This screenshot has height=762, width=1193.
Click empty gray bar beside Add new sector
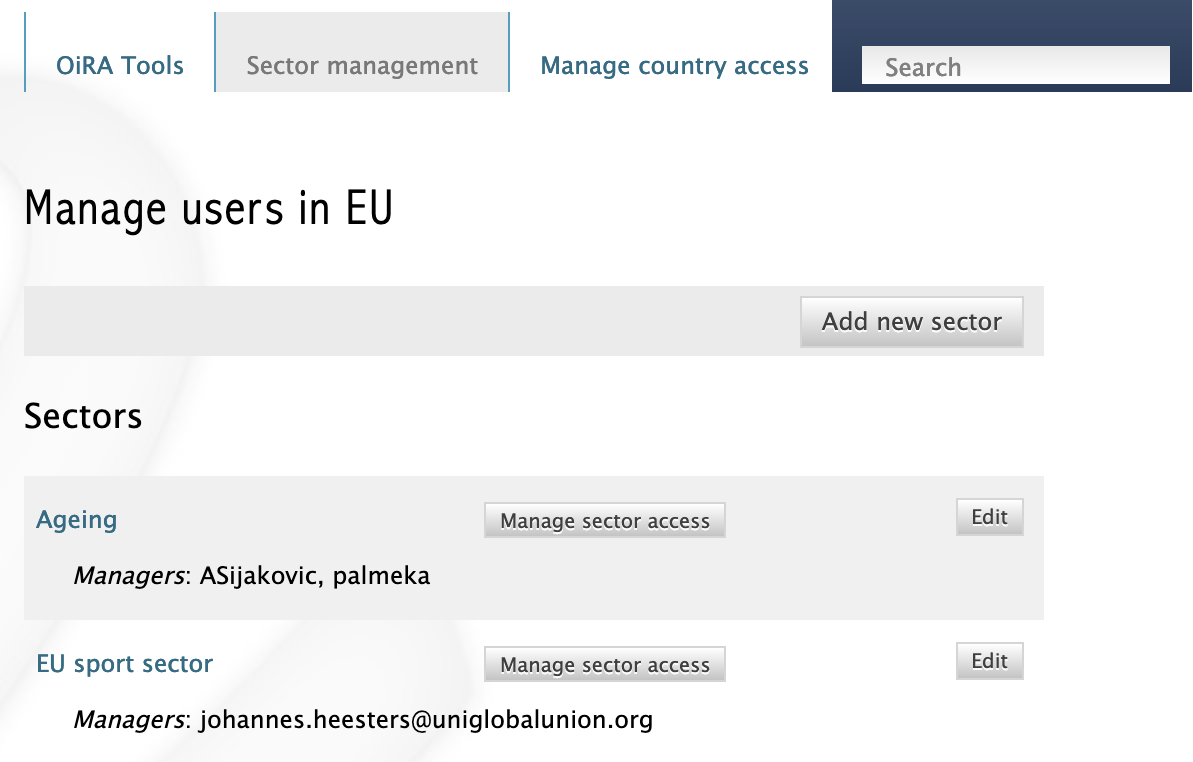[400, 321]
